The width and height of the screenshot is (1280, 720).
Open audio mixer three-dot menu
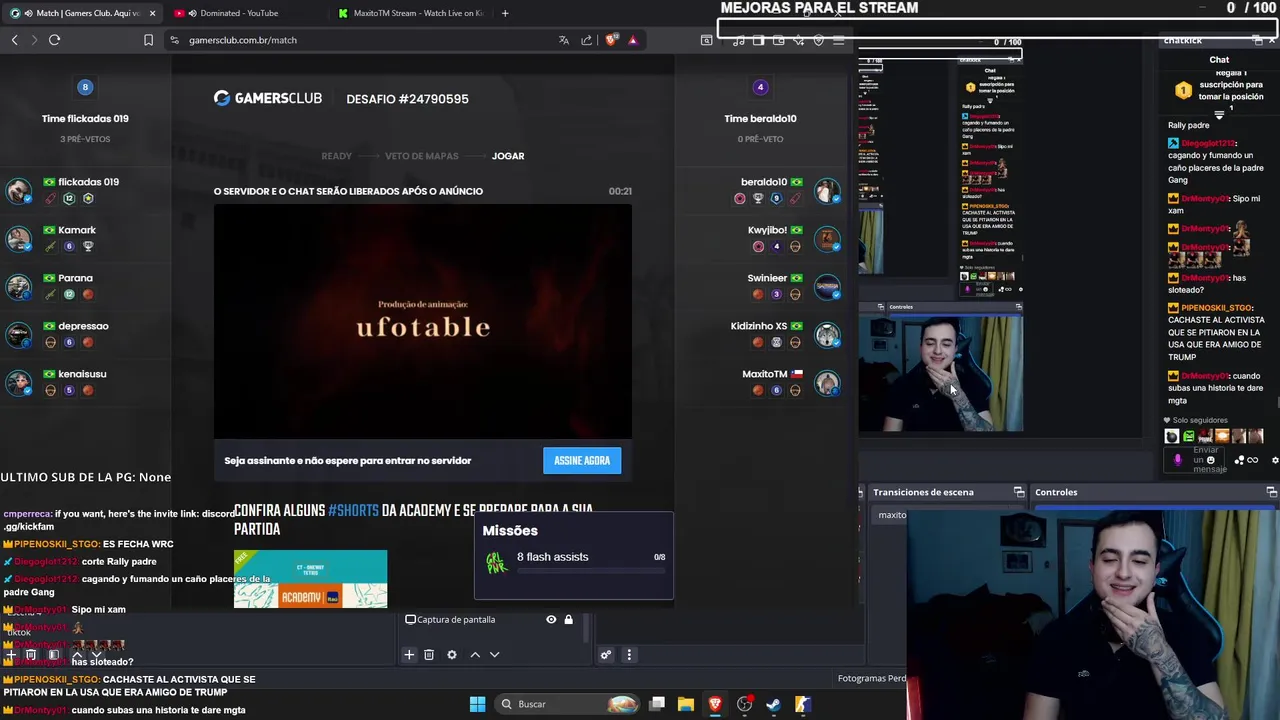tap(629, 655)
